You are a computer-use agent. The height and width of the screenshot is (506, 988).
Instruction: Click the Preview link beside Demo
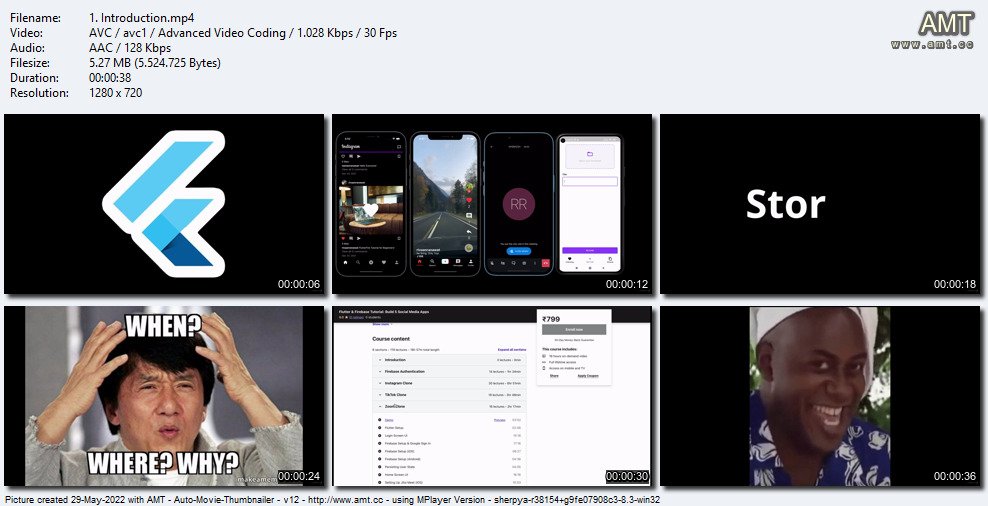point(499,420)
